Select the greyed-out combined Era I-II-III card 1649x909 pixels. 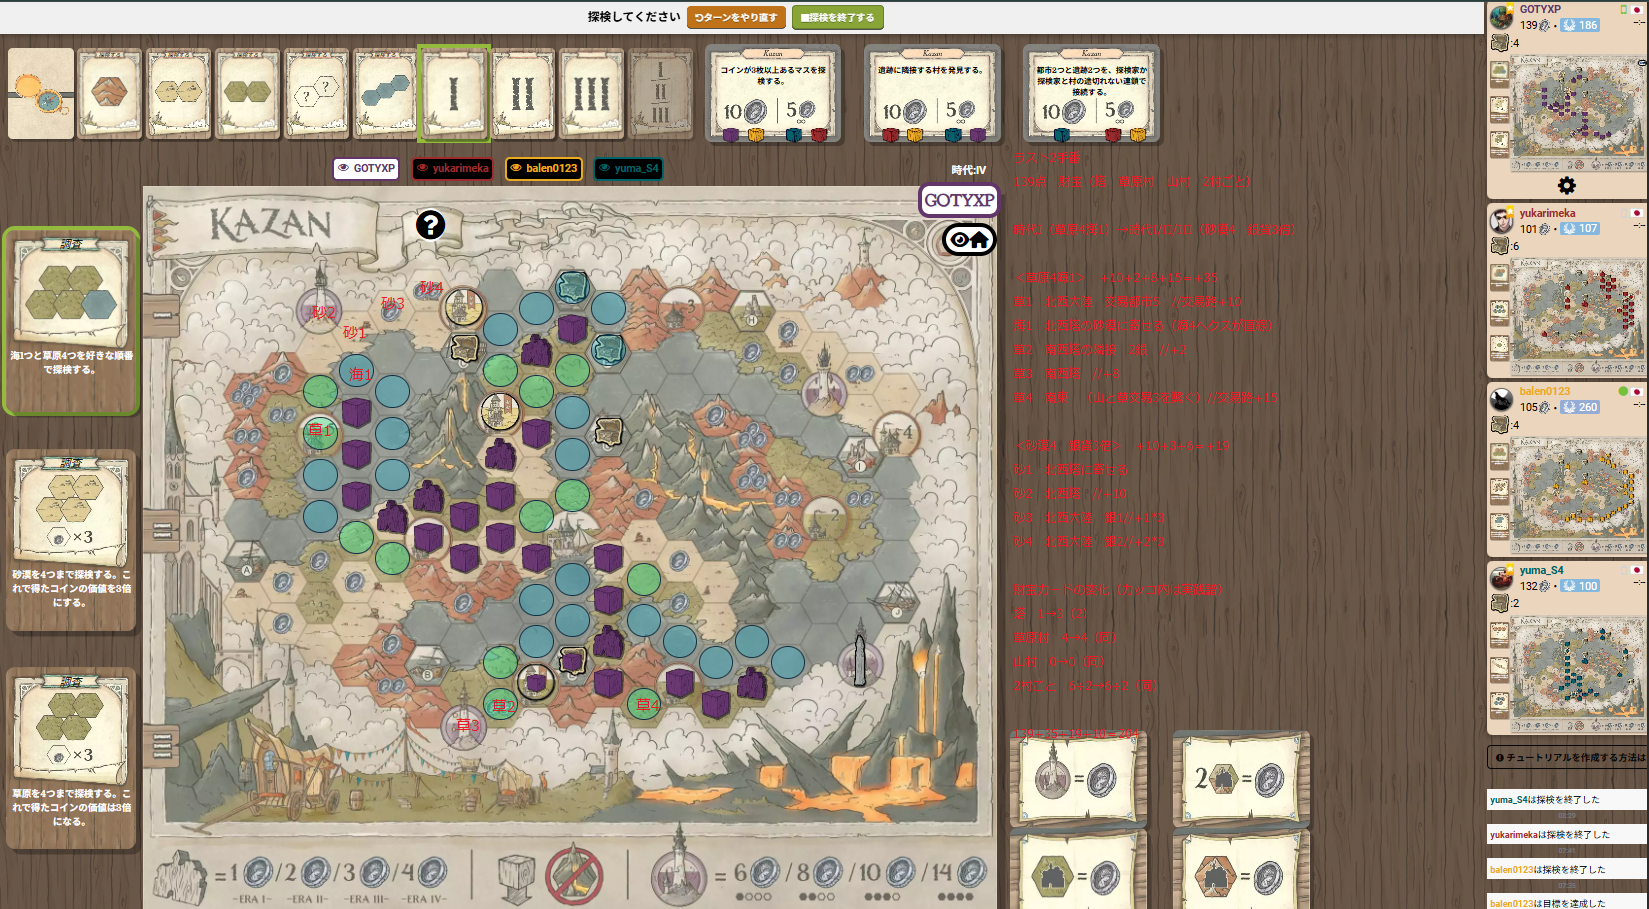point(660,93)
